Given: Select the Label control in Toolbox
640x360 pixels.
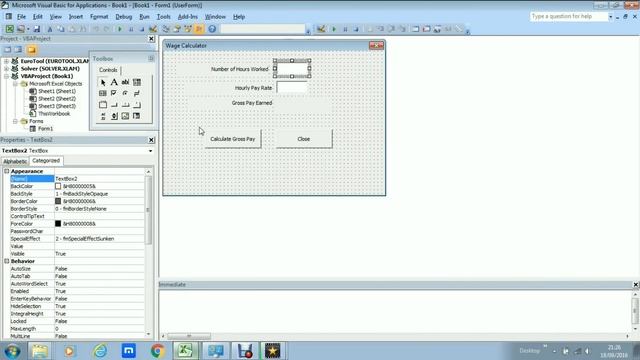Looking at the screenshot, I should point(114,82).
